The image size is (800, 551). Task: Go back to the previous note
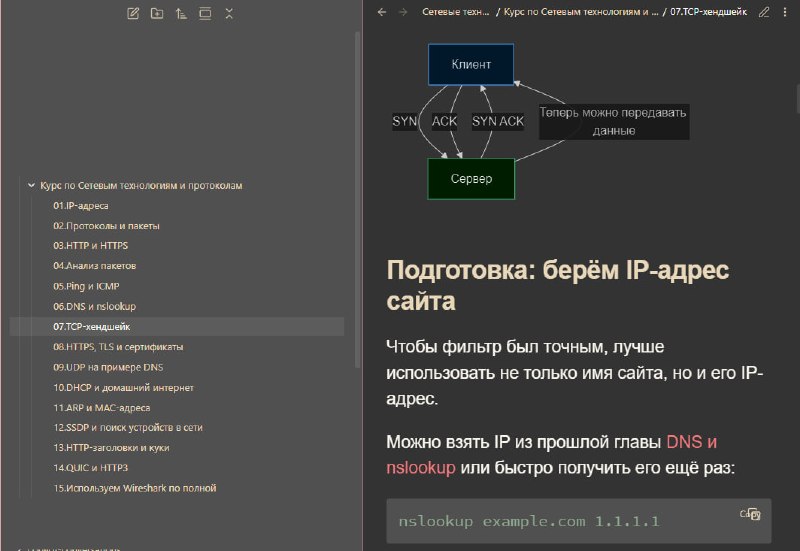pyautogui.click(x=382, y=12)
